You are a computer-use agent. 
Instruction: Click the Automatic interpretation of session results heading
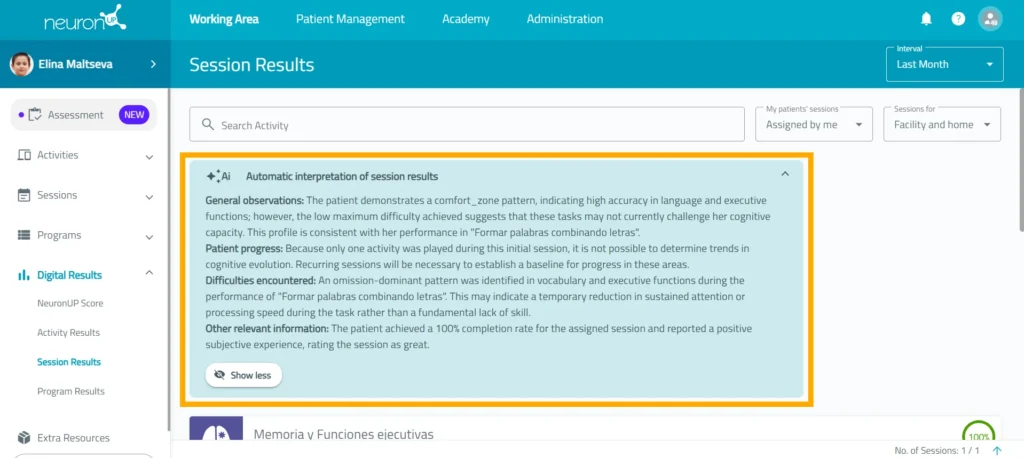coord(342,176)
